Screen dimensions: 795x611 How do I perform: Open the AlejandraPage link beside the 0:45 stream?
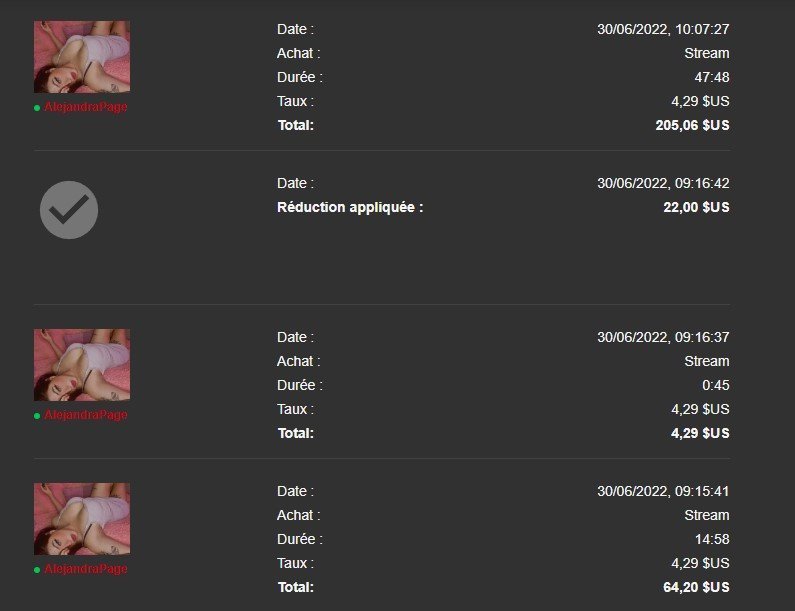click(x=86, y=415)
